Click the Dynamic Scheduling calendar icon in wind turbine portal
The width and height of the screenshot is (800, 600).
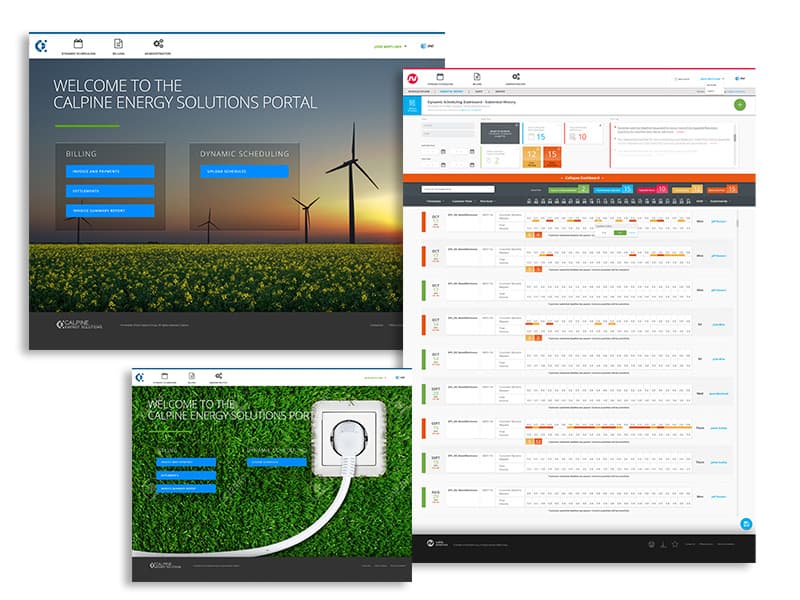(x=76, y=44)
